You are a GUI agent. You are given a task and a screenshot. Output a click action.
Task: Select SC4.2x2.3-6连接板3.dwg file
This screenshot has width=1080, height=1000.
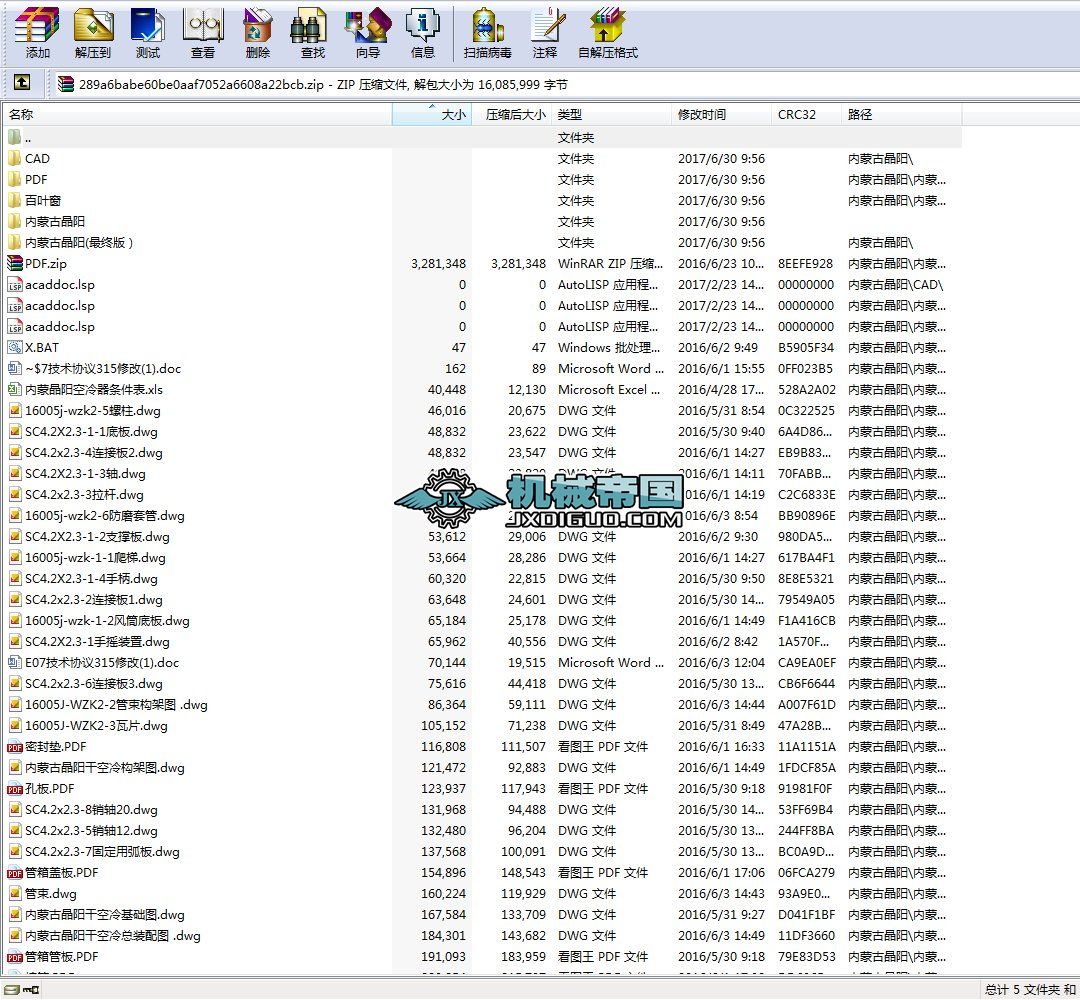pyautogui.click(x=482, y=683)
